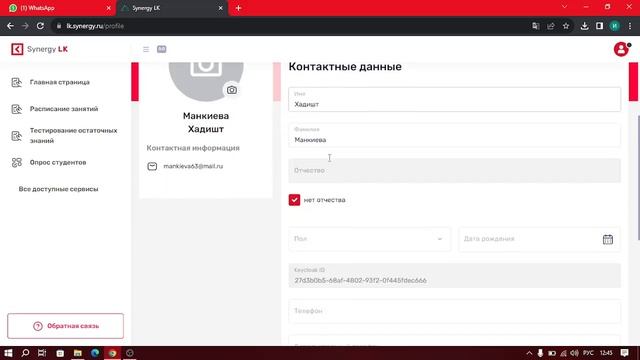Click the card view icon next to hamburger
The width and height of the screenshot is (640, 360).
point(162,49)
